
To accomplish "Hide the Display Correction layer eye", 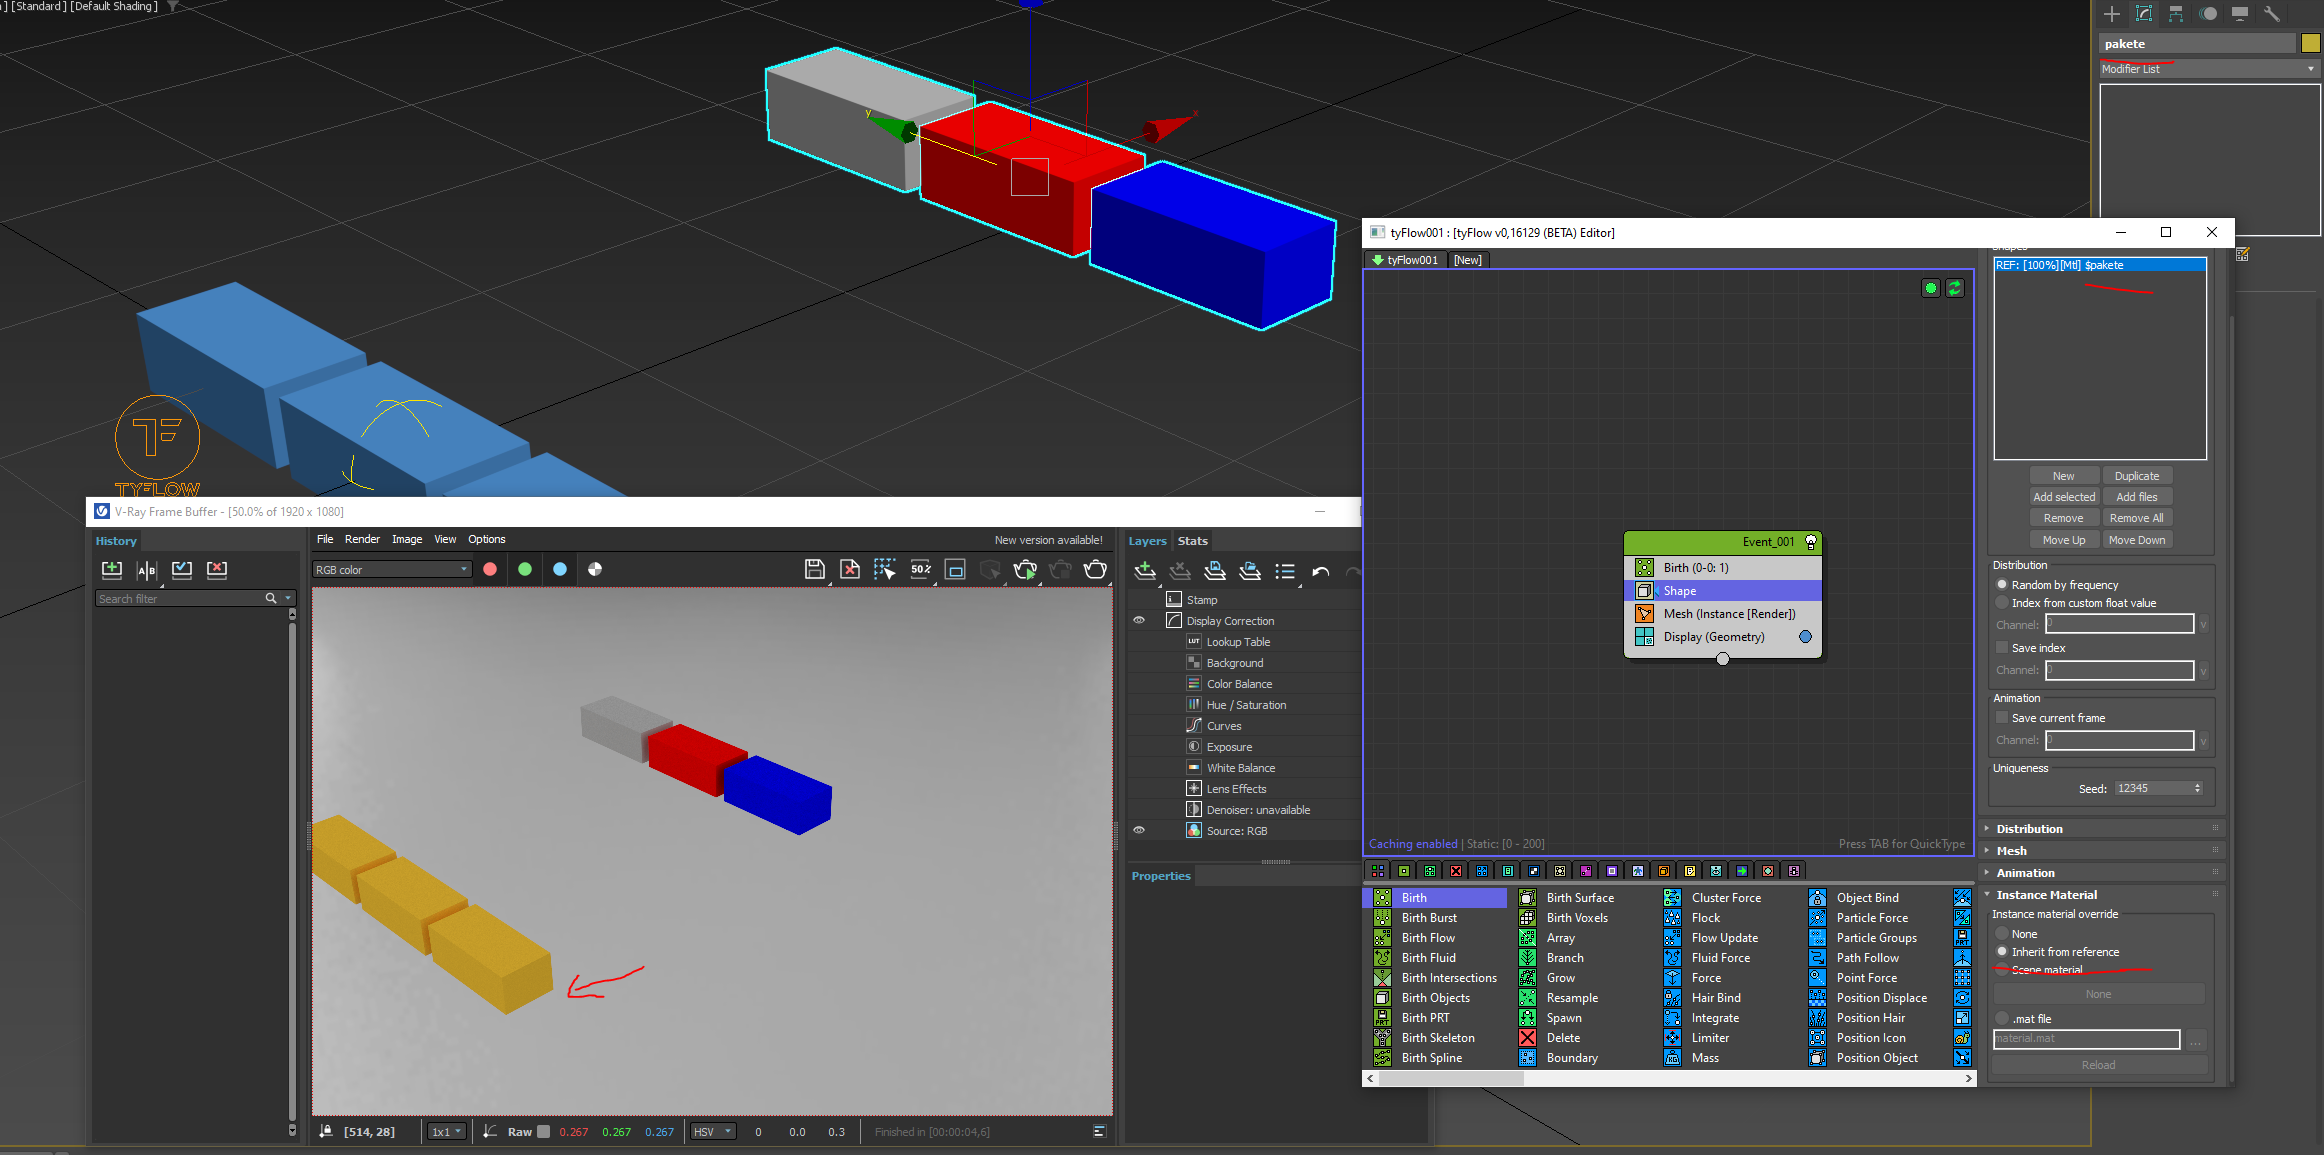I will [1139, 621].
